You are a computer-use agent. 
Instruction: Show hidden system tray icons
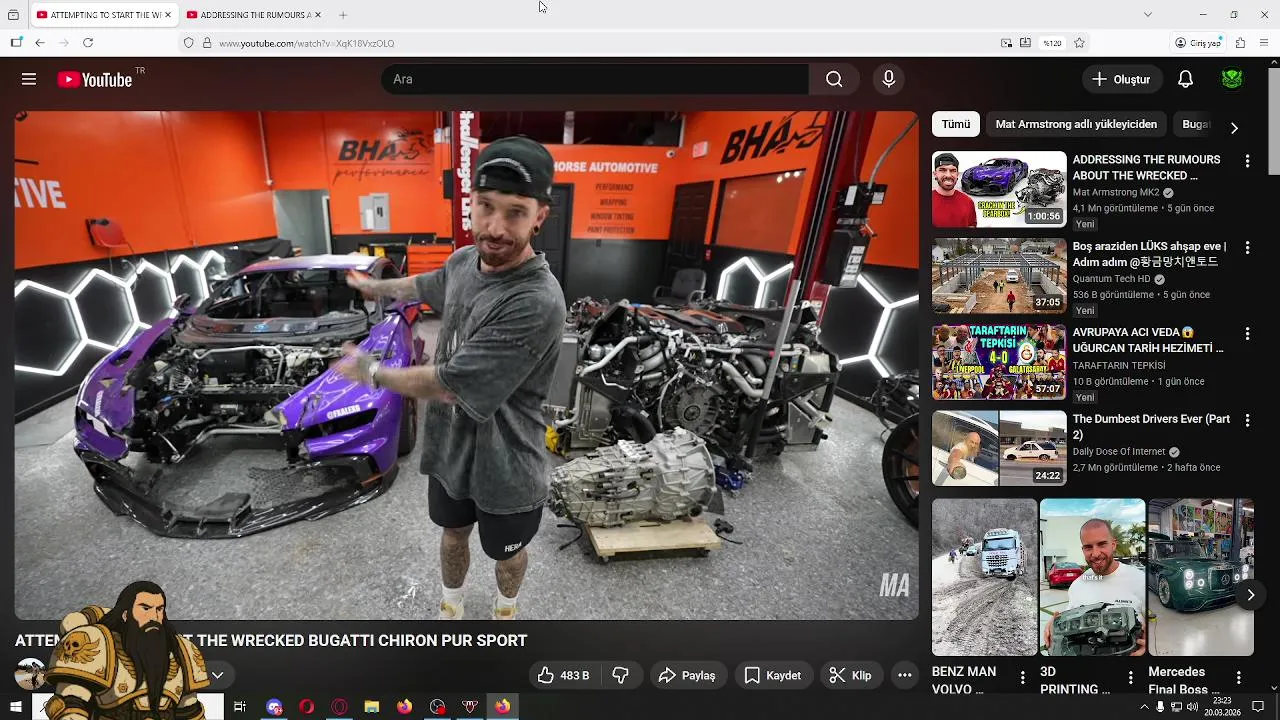(1144, 707)
